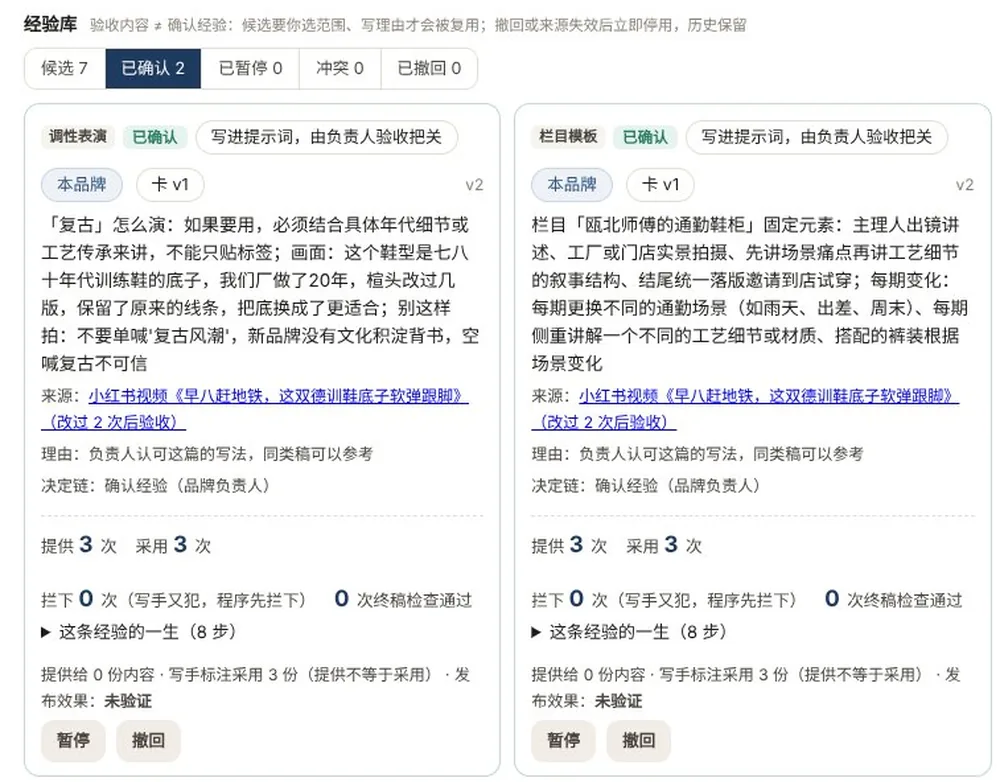Click 暂停 button in 调性表演 card

point(73,741)
